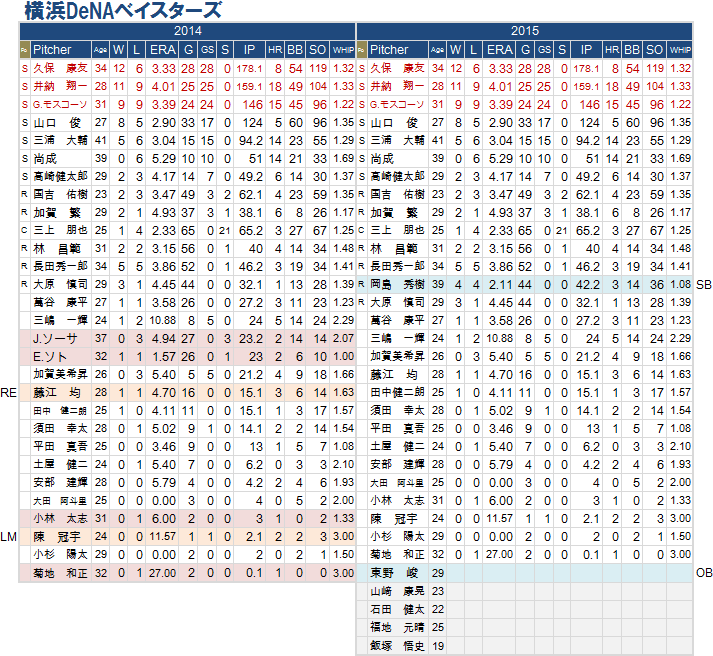Select 田中健二朗 in the 2015 table
713x656 pixels.
pos(397,393)
